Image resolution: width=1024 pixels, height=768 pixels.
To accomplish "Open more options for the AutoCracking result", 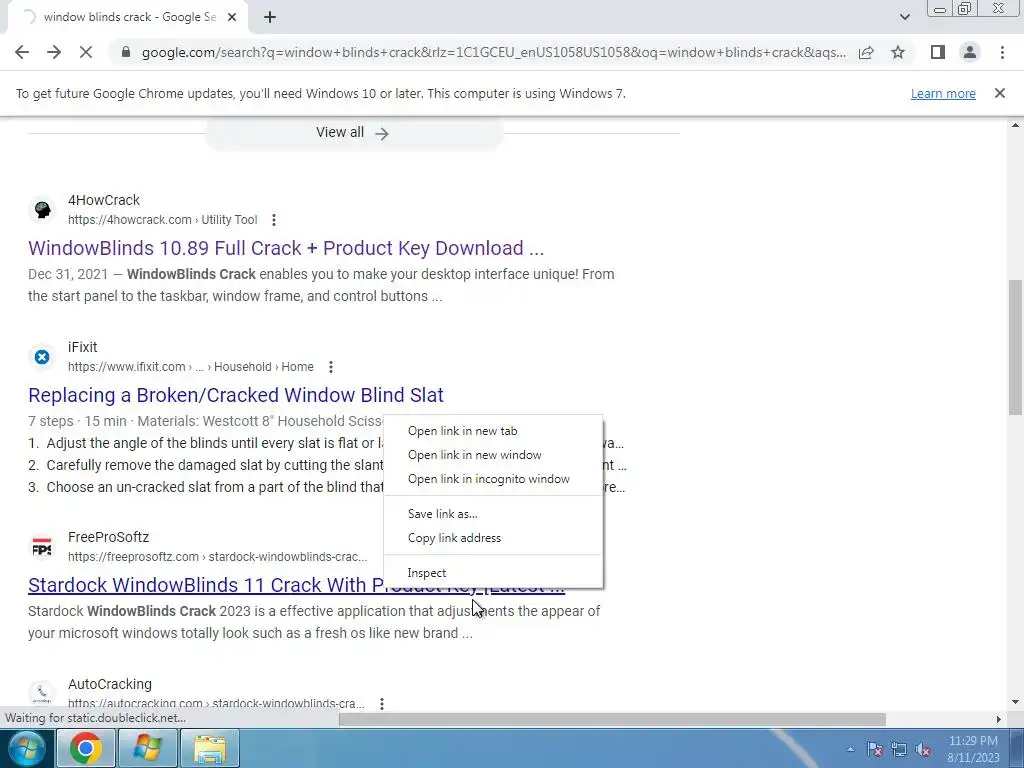I will click(381, 703).
